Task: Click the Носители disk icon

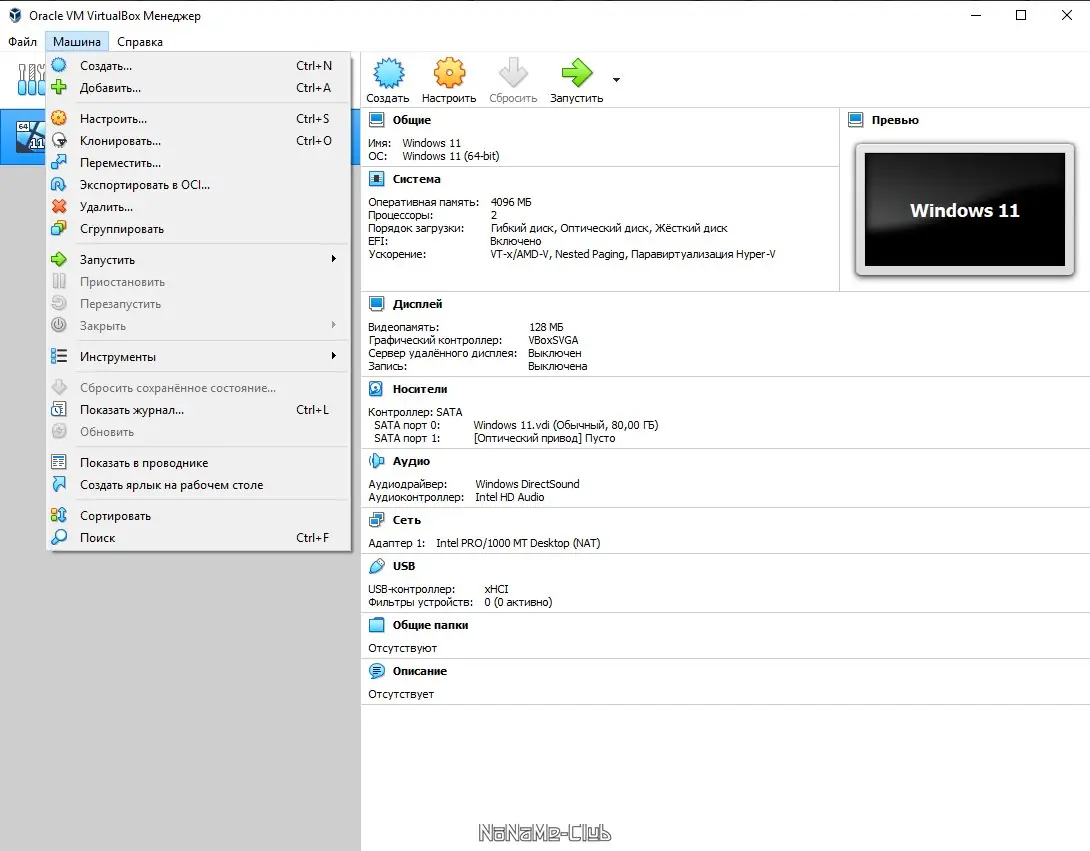Action: click(x=376, y=389)
